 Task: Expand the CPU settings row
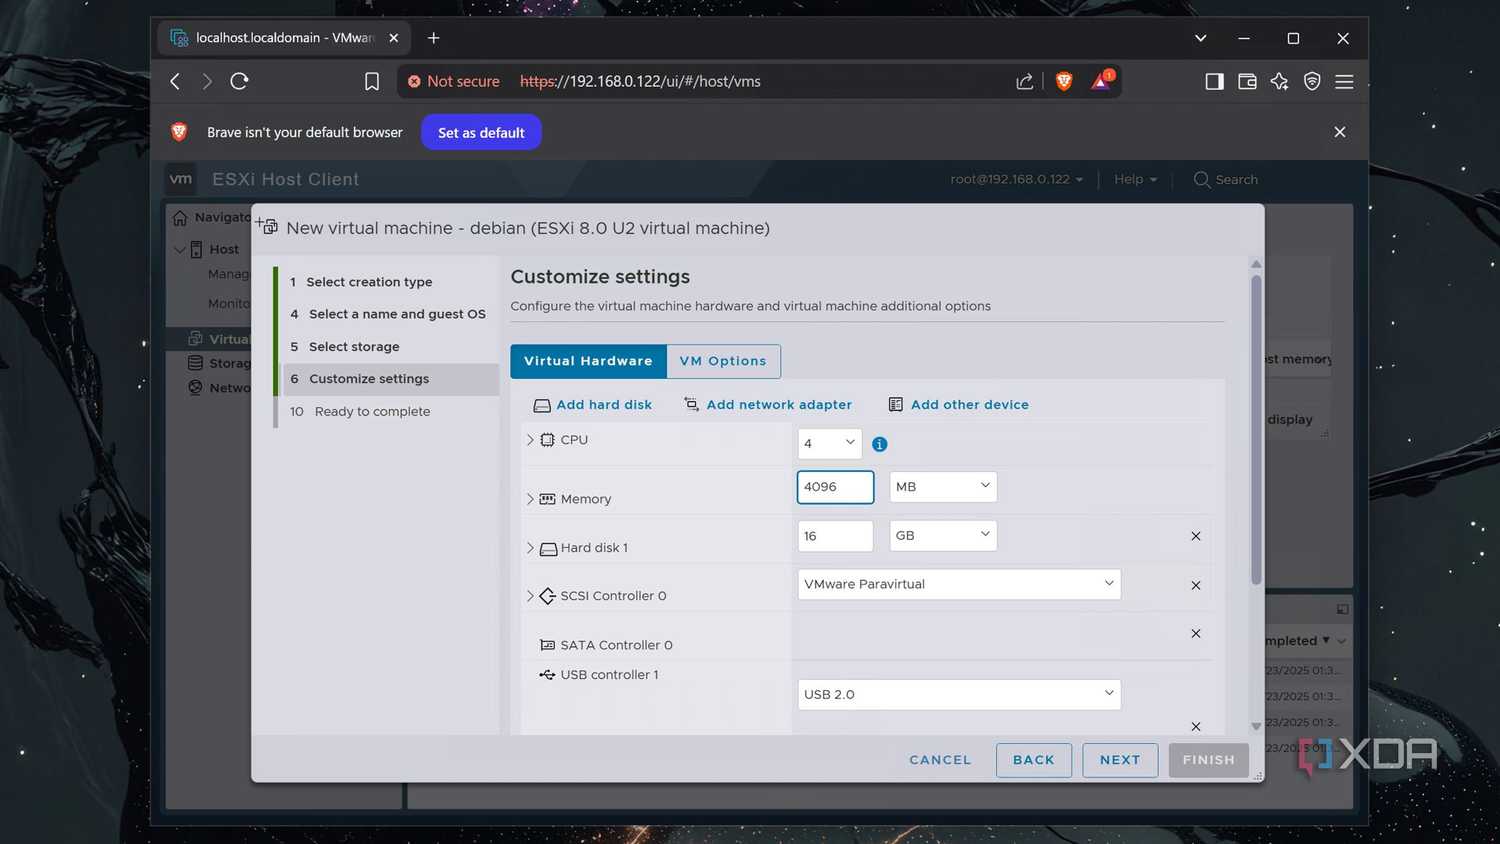point(530,440)
